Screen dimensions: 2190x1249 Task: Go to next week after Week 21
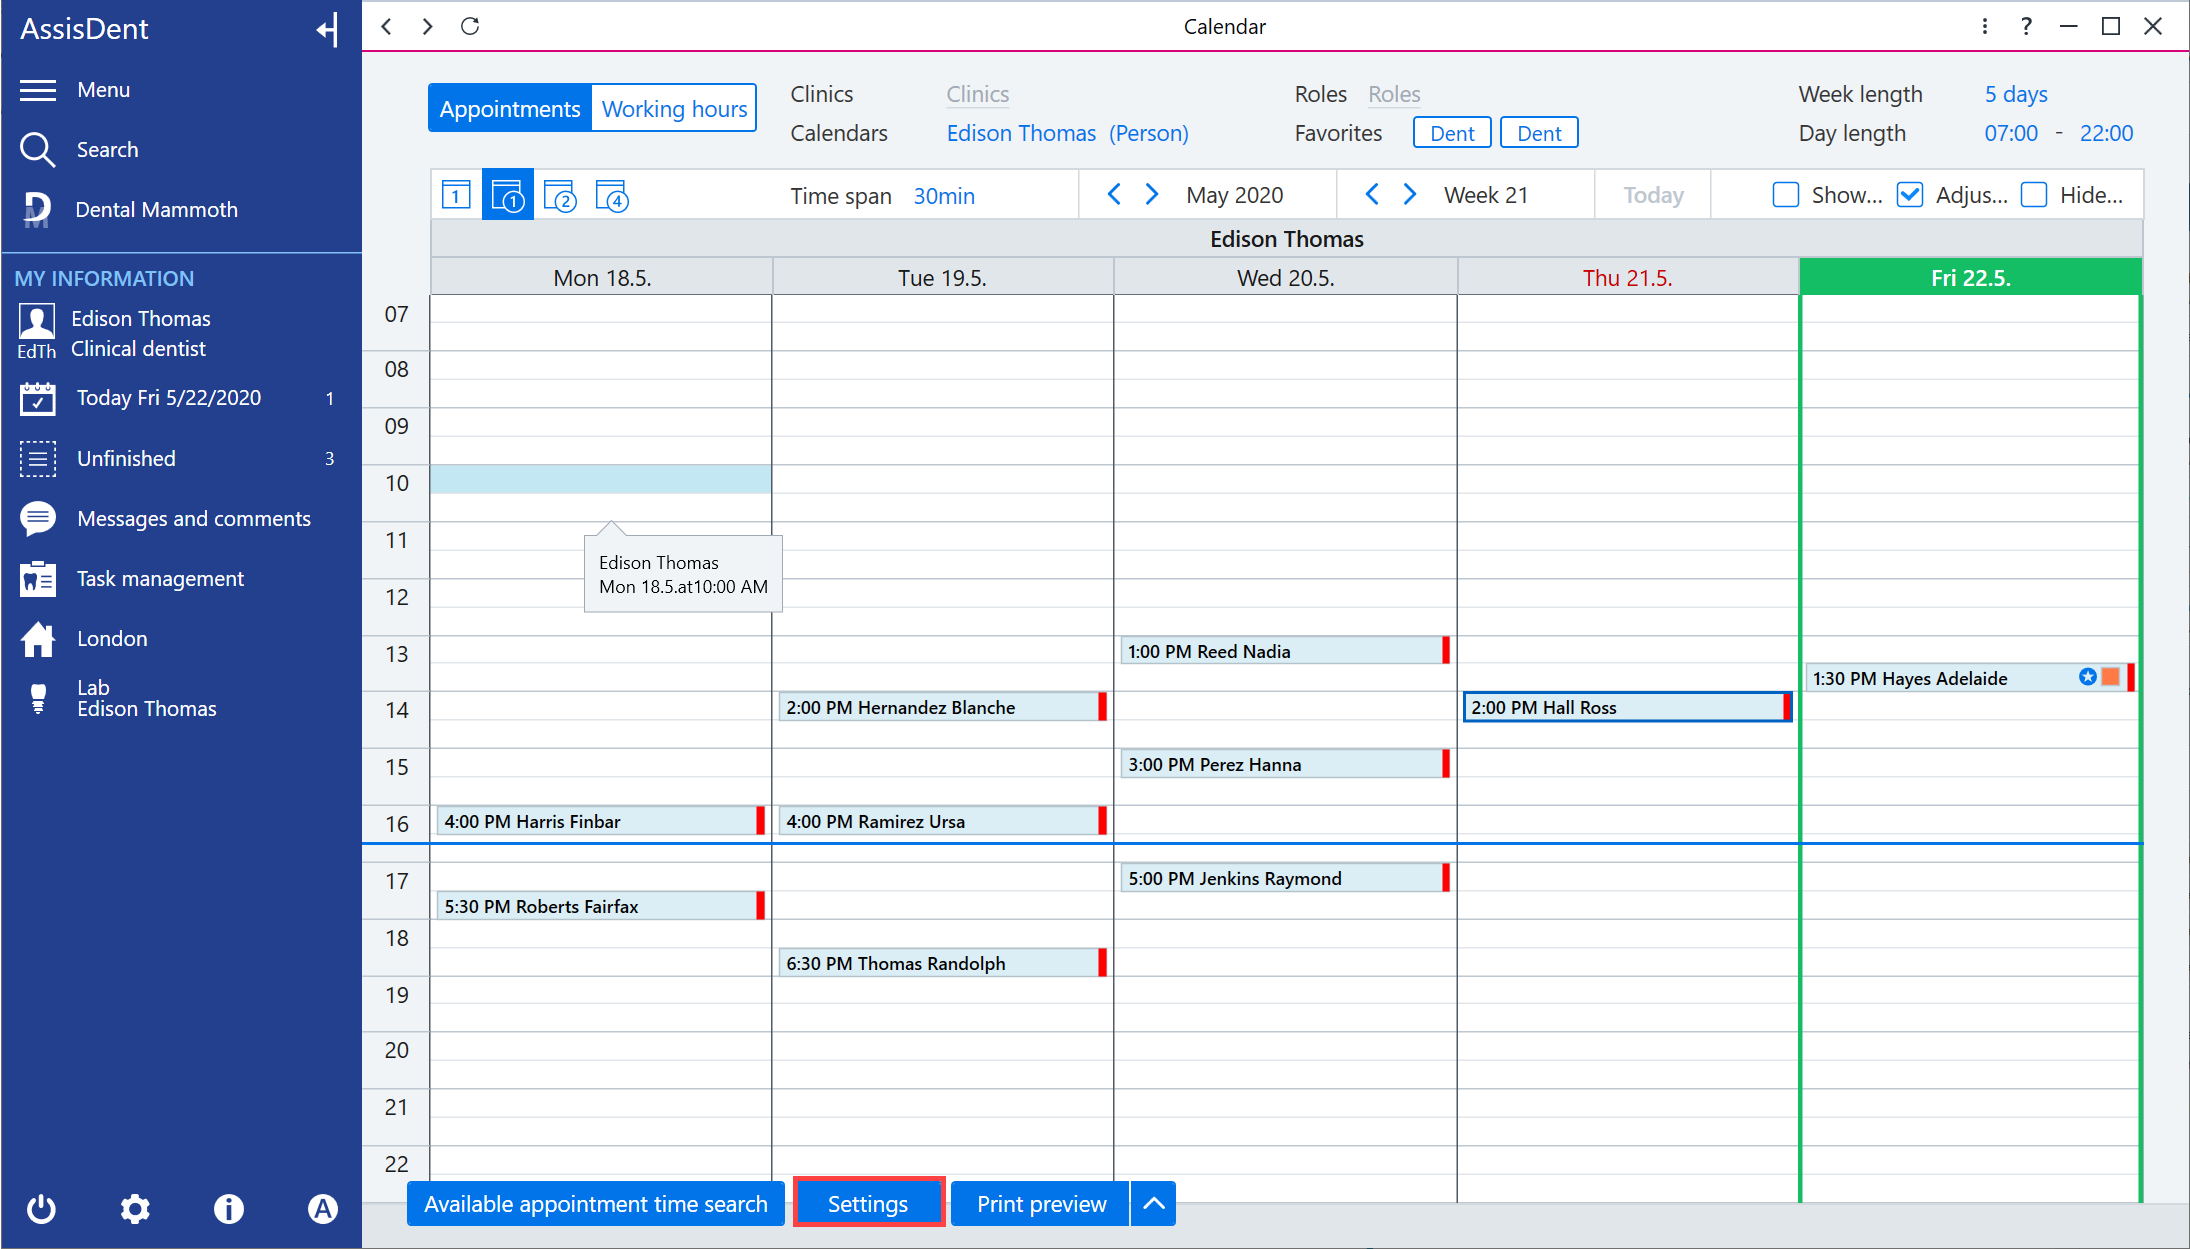click(x=1410, y=194)
